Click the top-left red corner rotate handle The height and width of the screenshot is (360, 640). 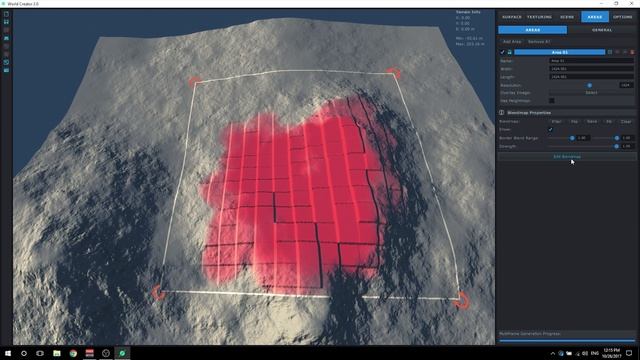tap(195, 81)
